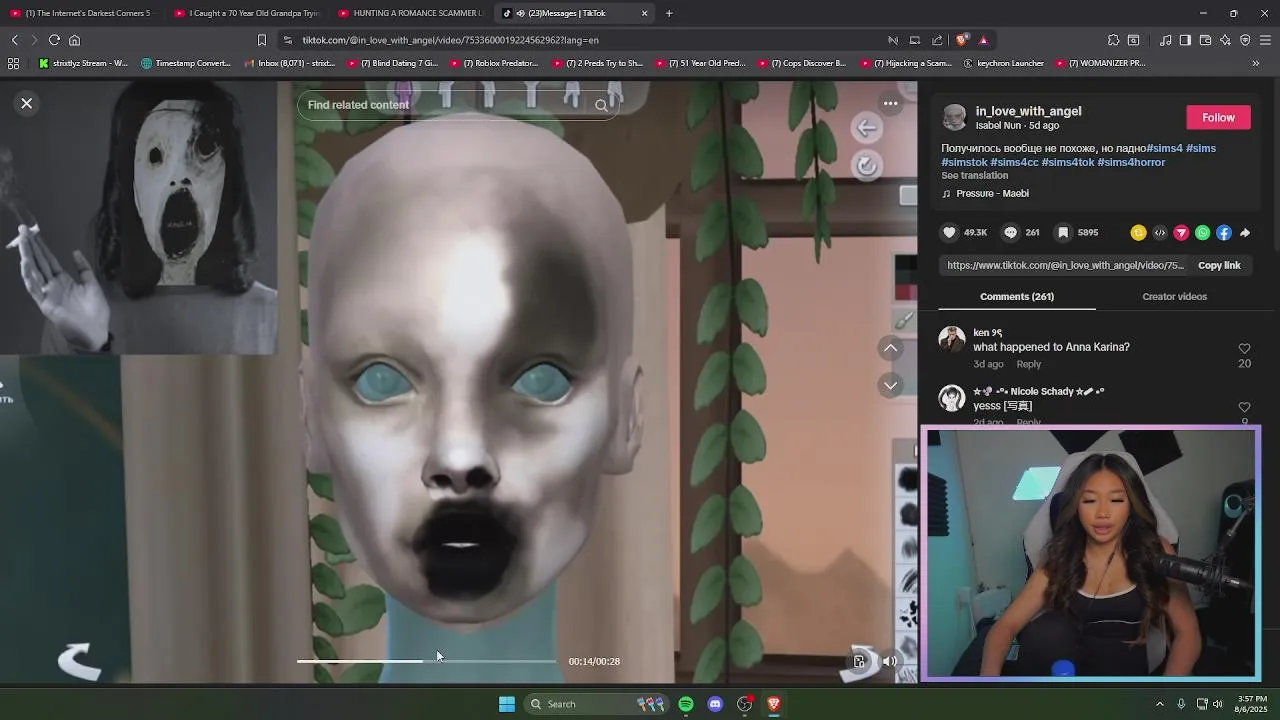Viewport: 1280px width, 720px height.
Task: Like the video with heart icon
Action: coord(949,233)
